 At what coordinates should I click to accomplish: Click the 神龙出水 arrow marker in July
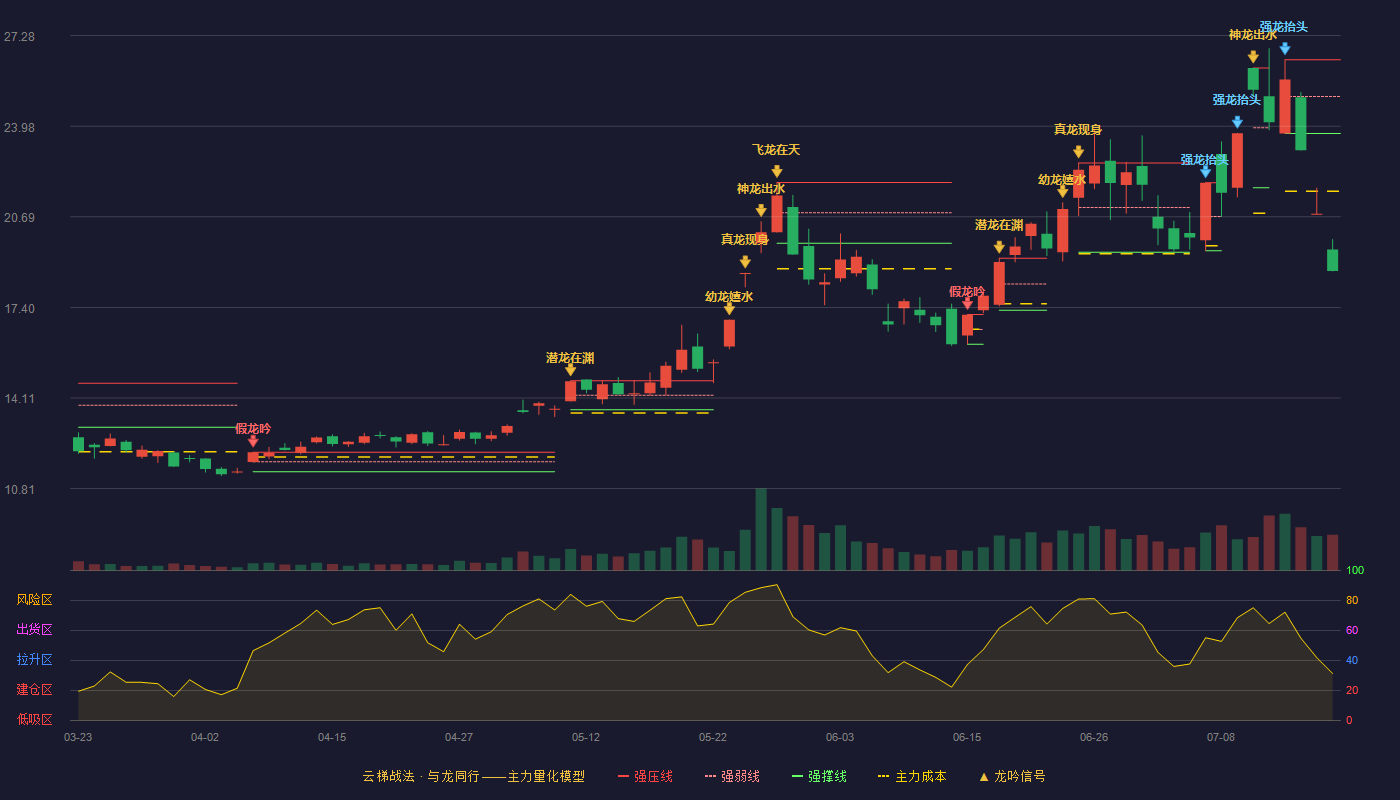1253,57
